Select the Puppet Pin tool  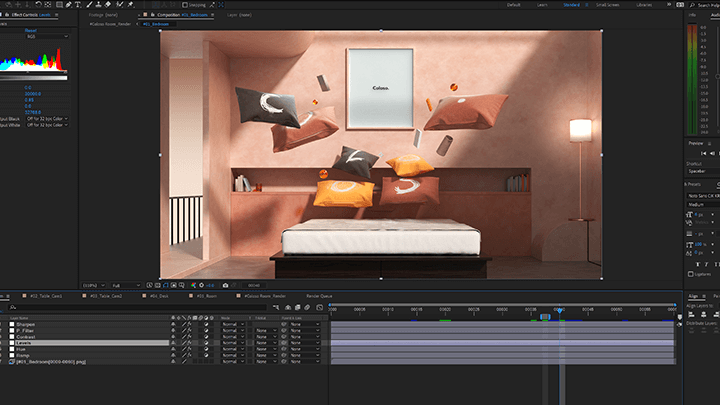[x=130, y=5]
